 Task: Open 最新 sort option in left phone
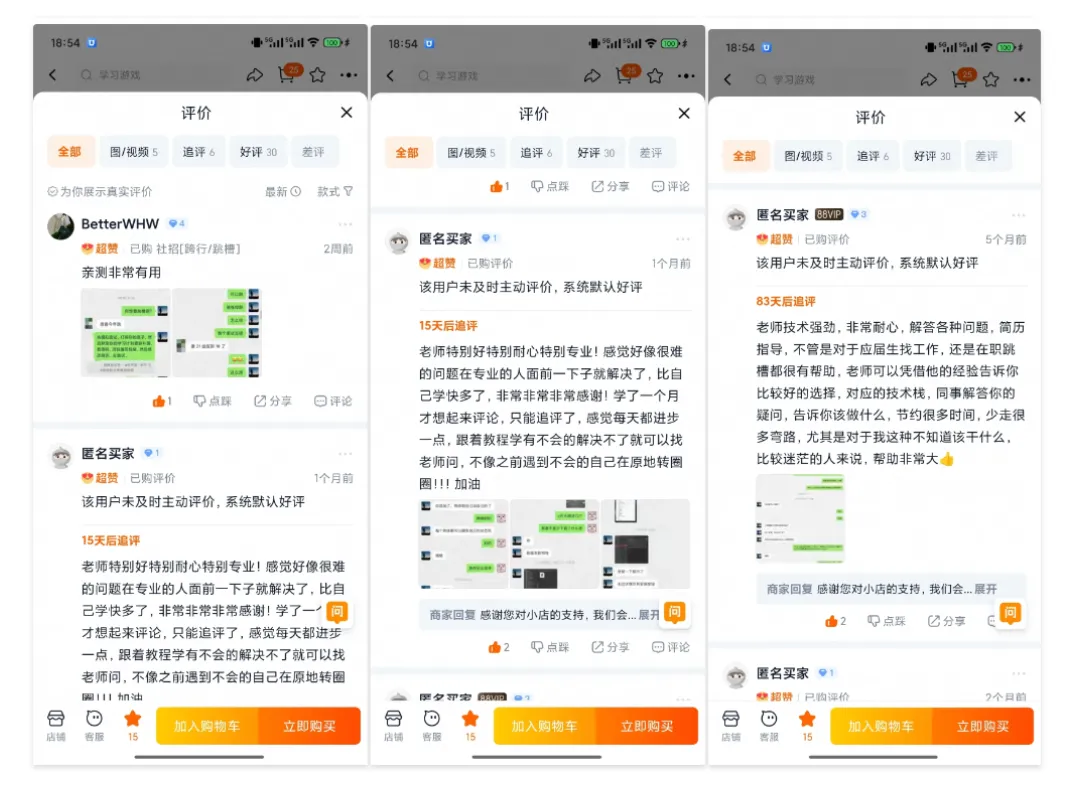[283, 191]
